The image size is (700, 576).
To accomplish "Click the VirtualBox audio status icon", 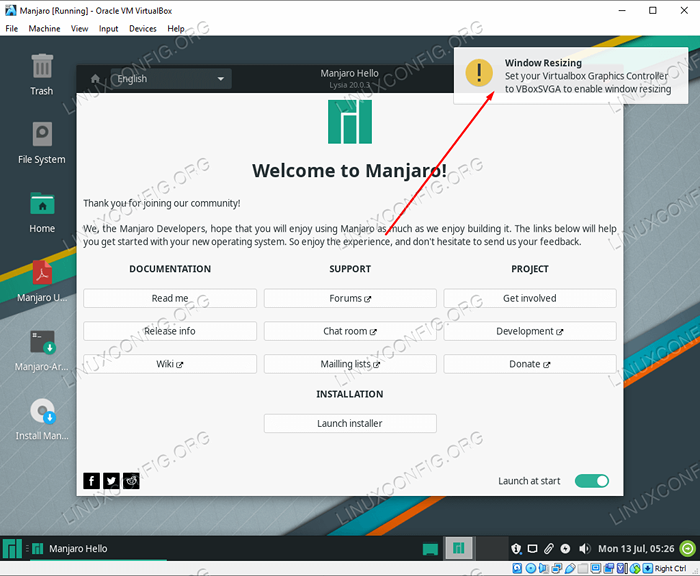I will (x=543, y=568).
